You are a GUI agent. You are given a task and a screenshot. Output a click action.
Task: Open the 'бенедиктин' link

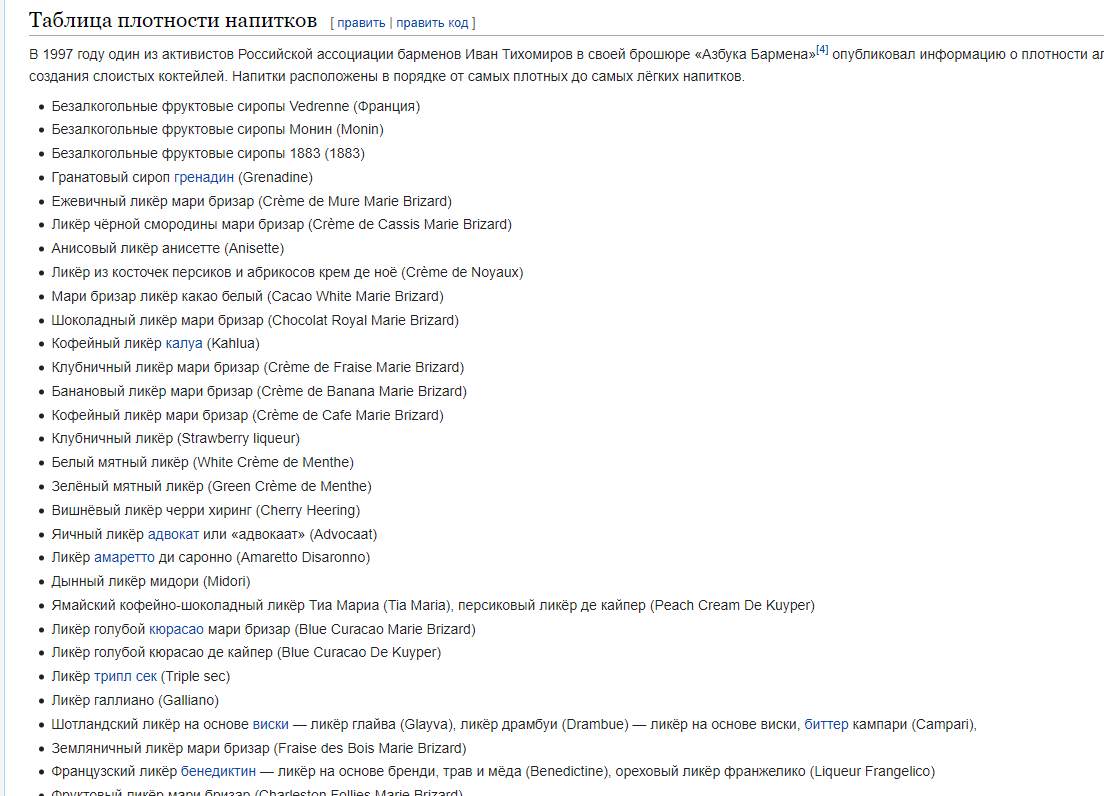218,771
